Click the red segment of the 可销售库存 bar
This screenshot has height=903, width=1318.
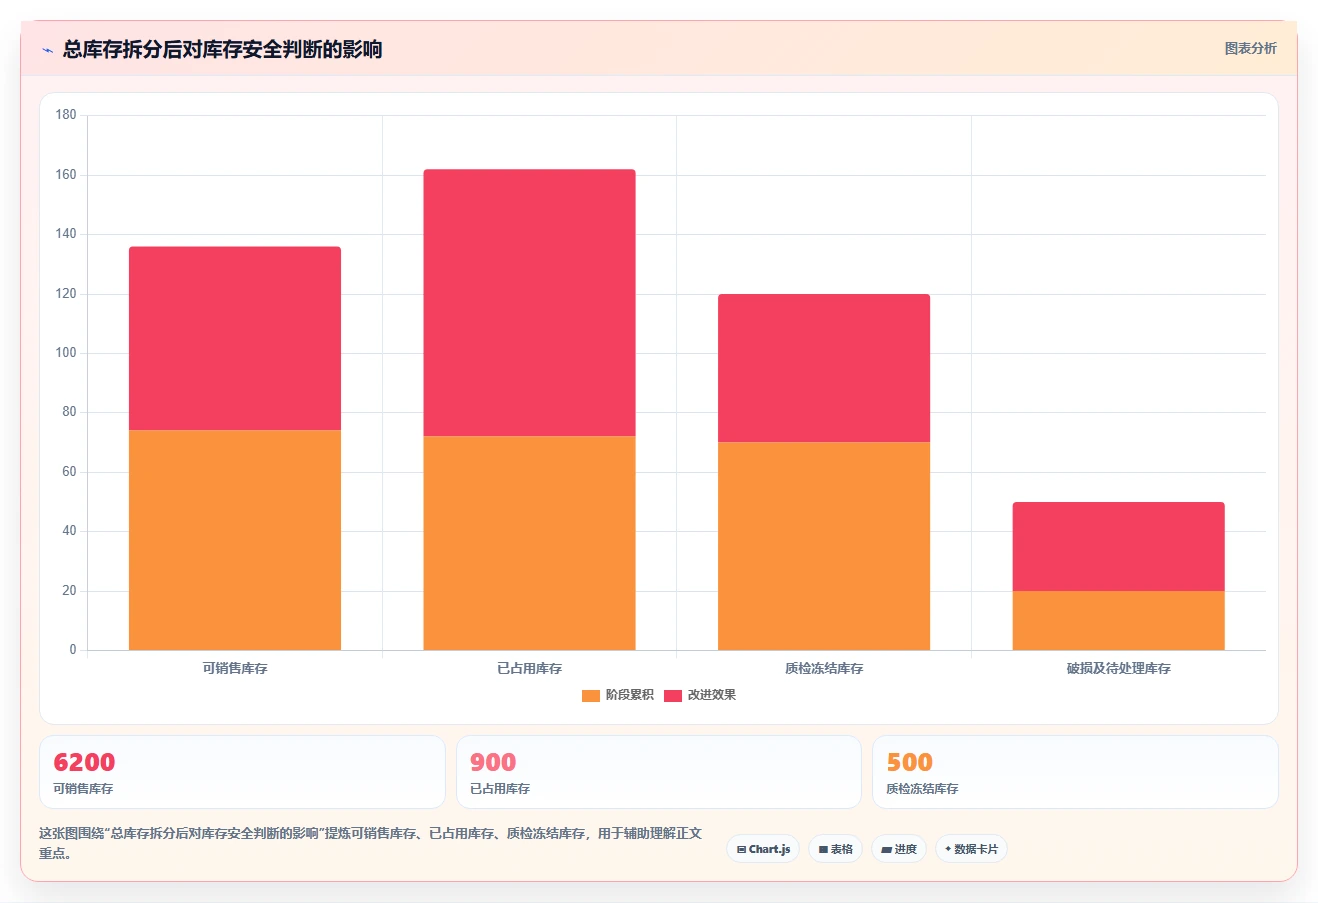tap(235, 338)
